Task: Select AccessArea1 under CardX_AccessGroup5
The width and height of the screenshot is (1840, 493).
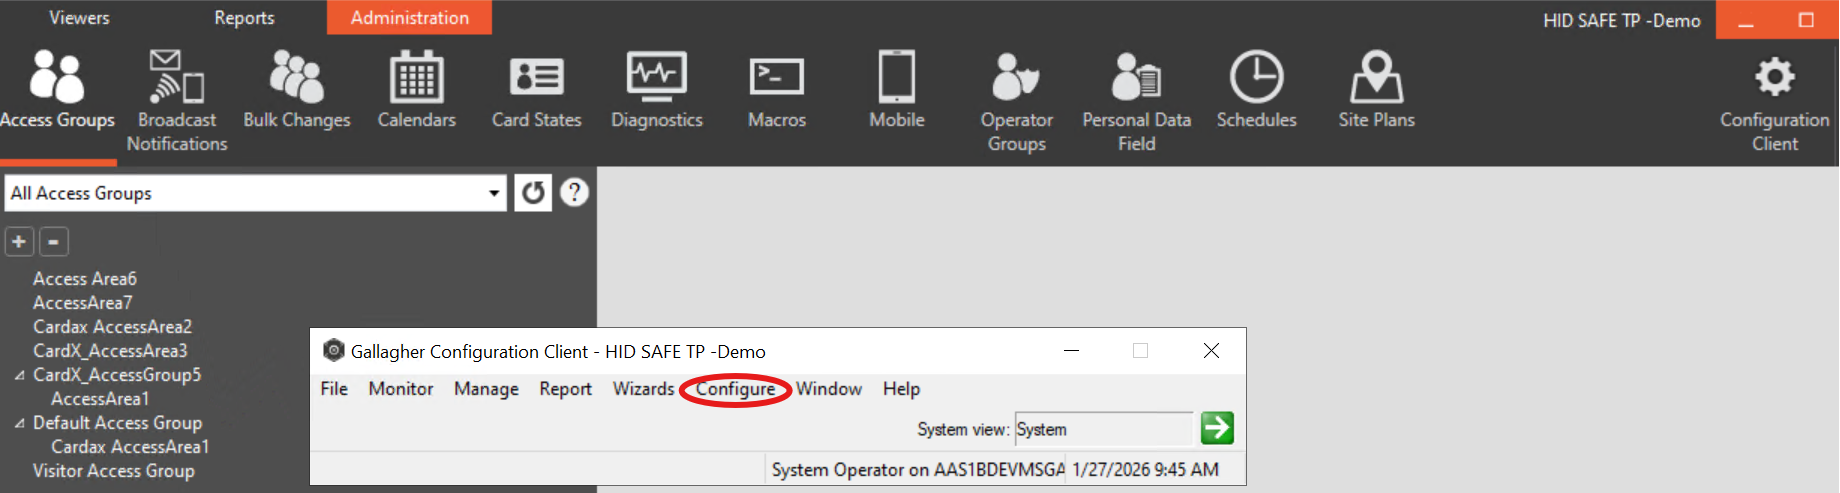Action: point(100,399)
